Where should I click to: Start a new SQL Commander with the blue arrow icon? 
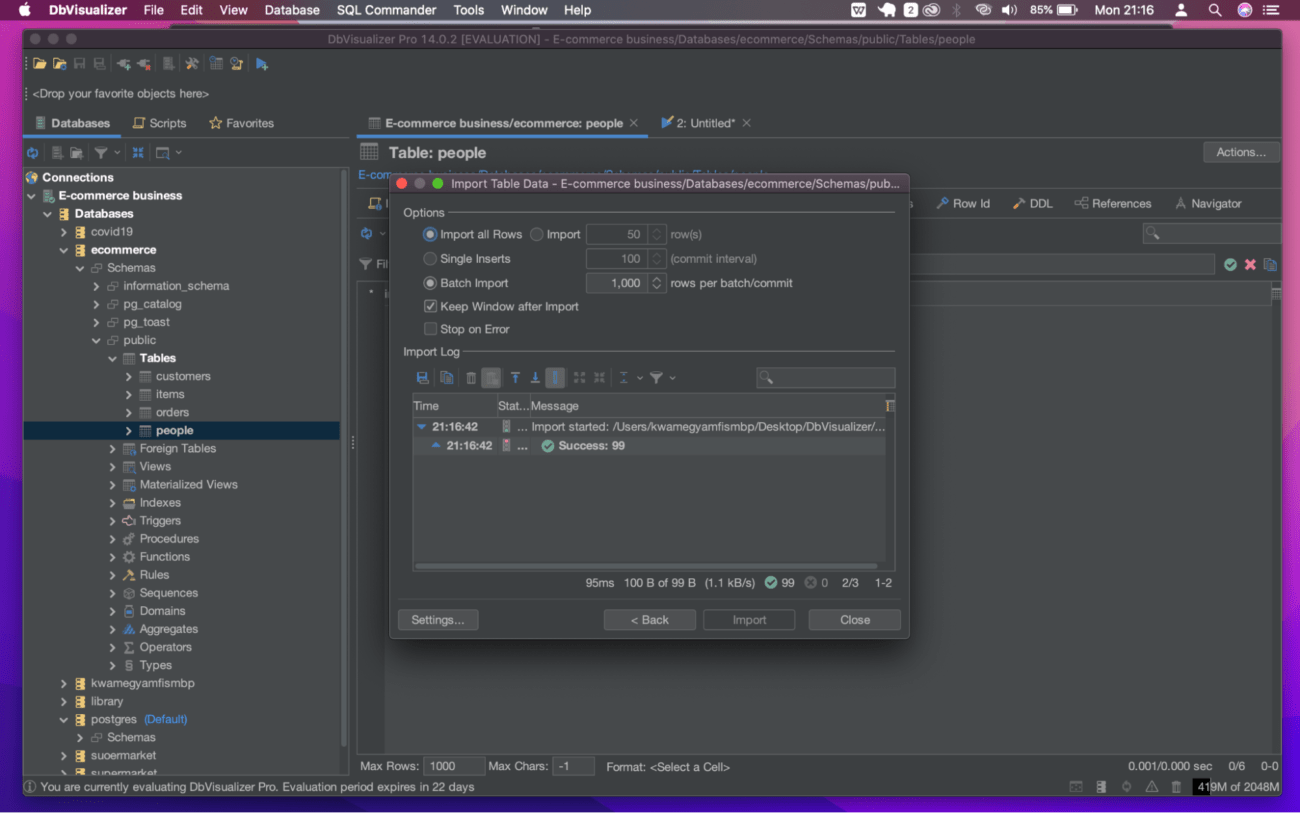click(263, 63)
